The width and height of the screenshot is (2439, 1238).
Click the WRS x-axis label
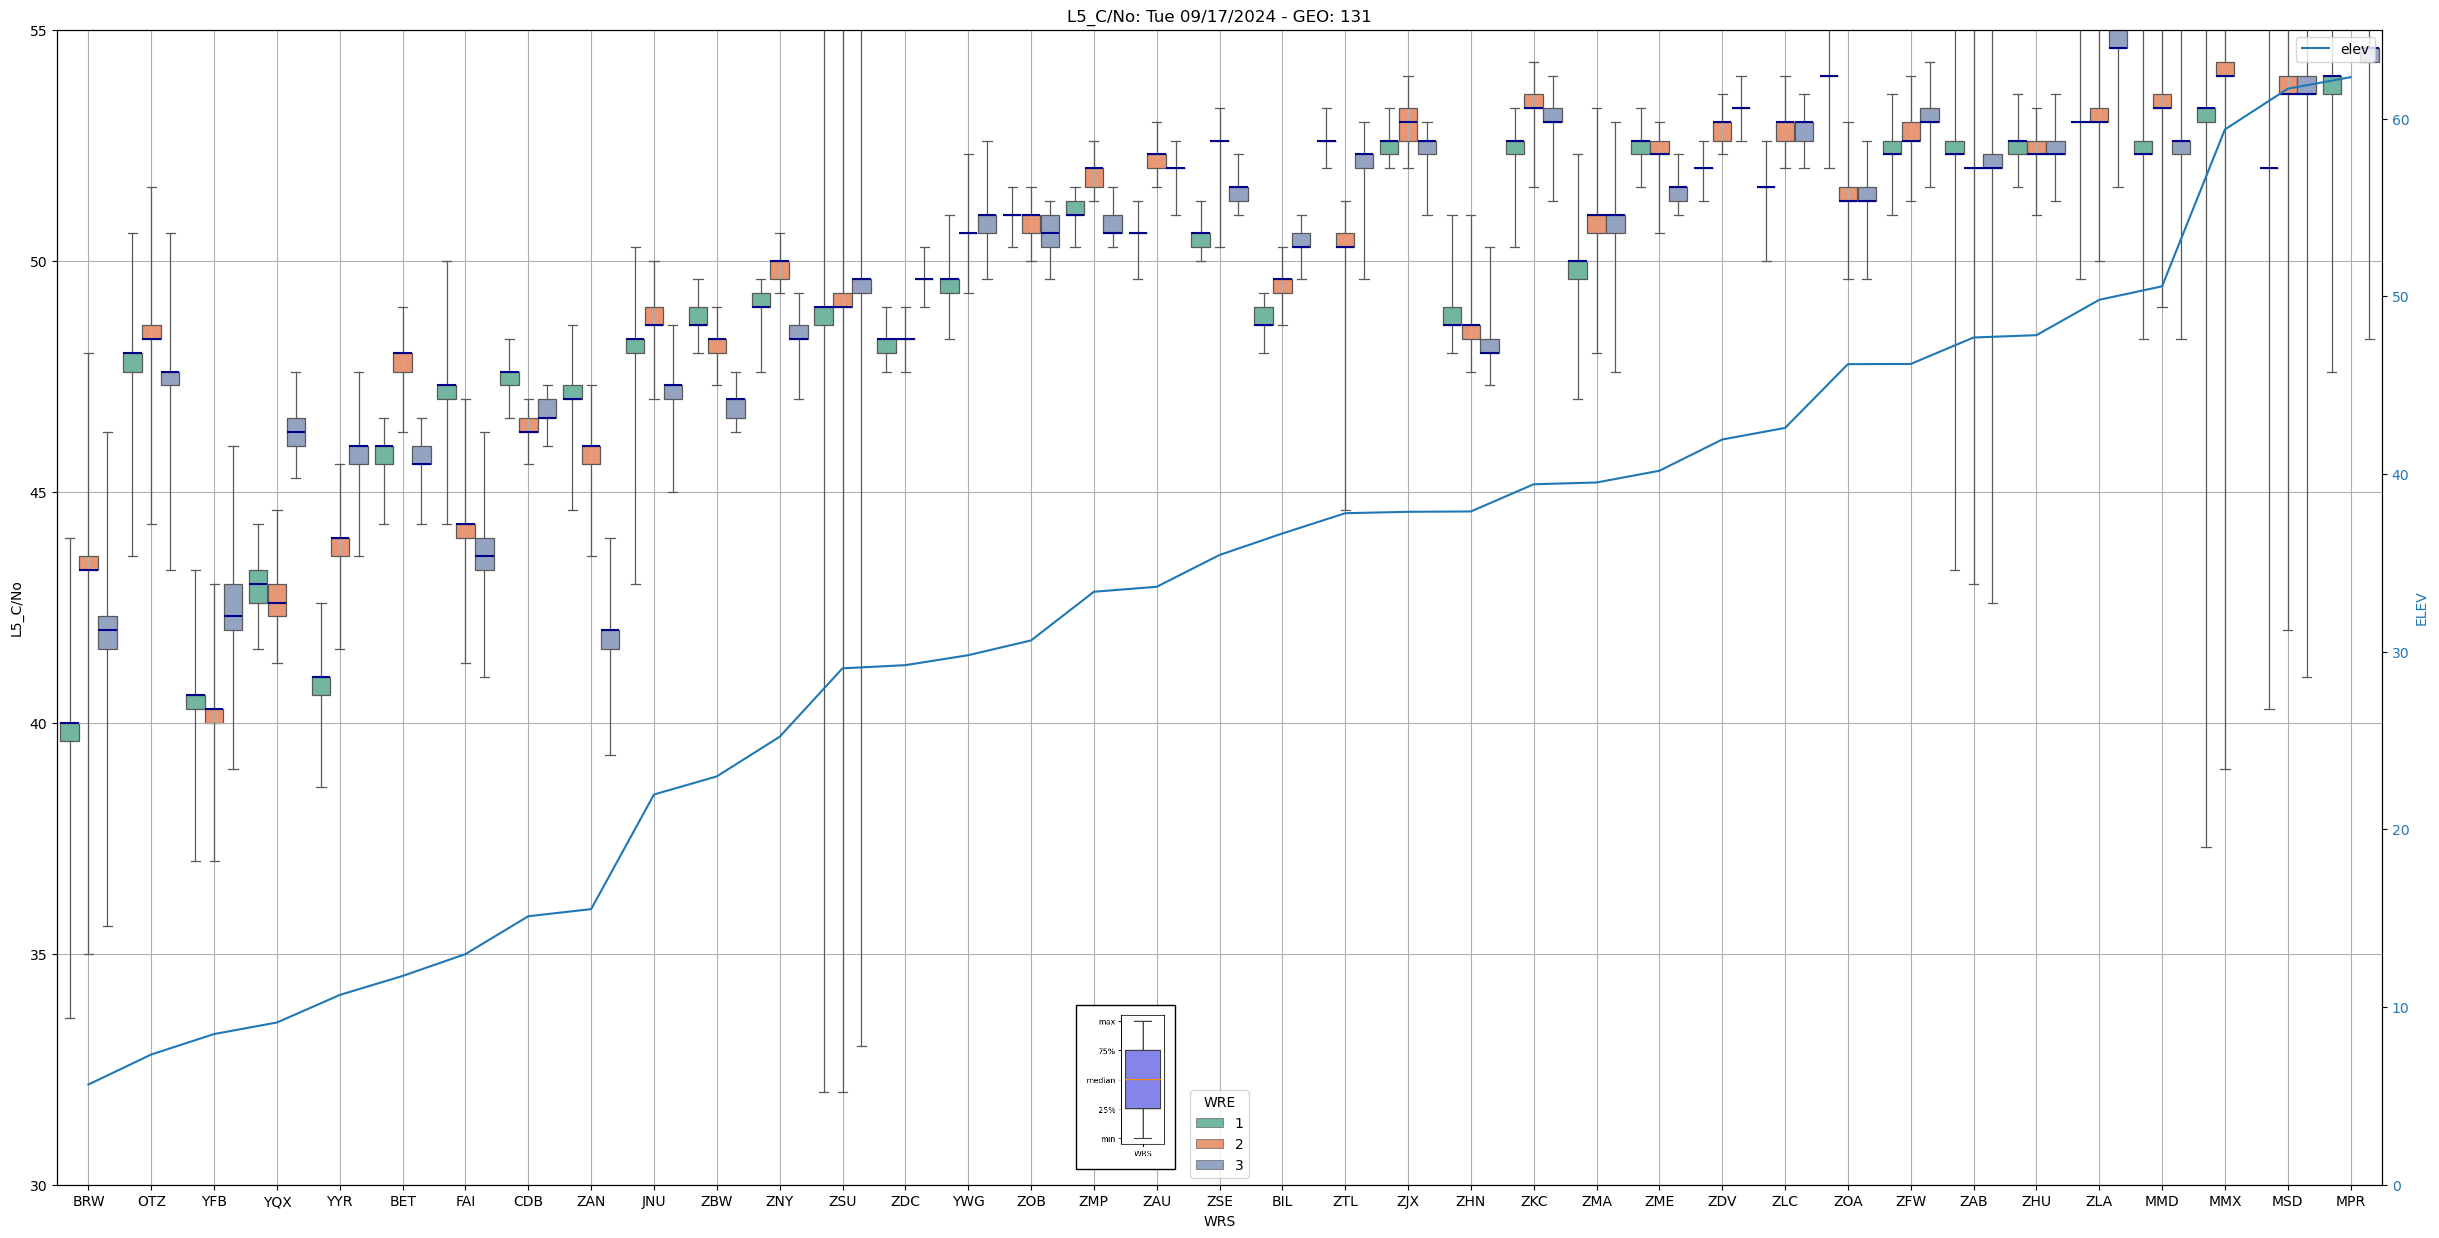click(x=1219, y=1221)
